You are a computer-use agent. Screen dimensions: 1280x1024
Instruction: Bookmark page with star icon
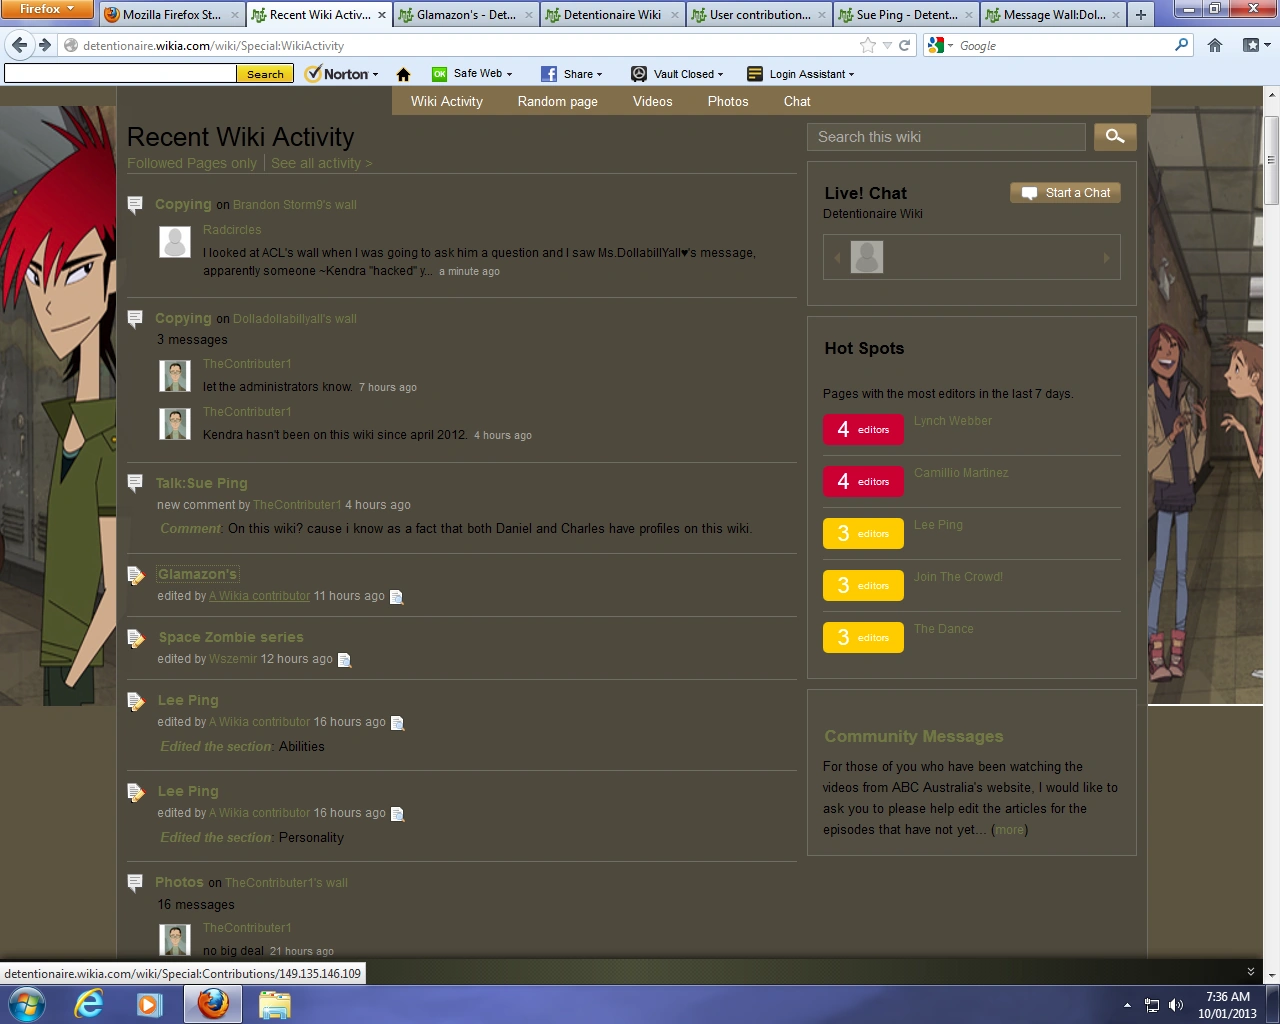867,45
